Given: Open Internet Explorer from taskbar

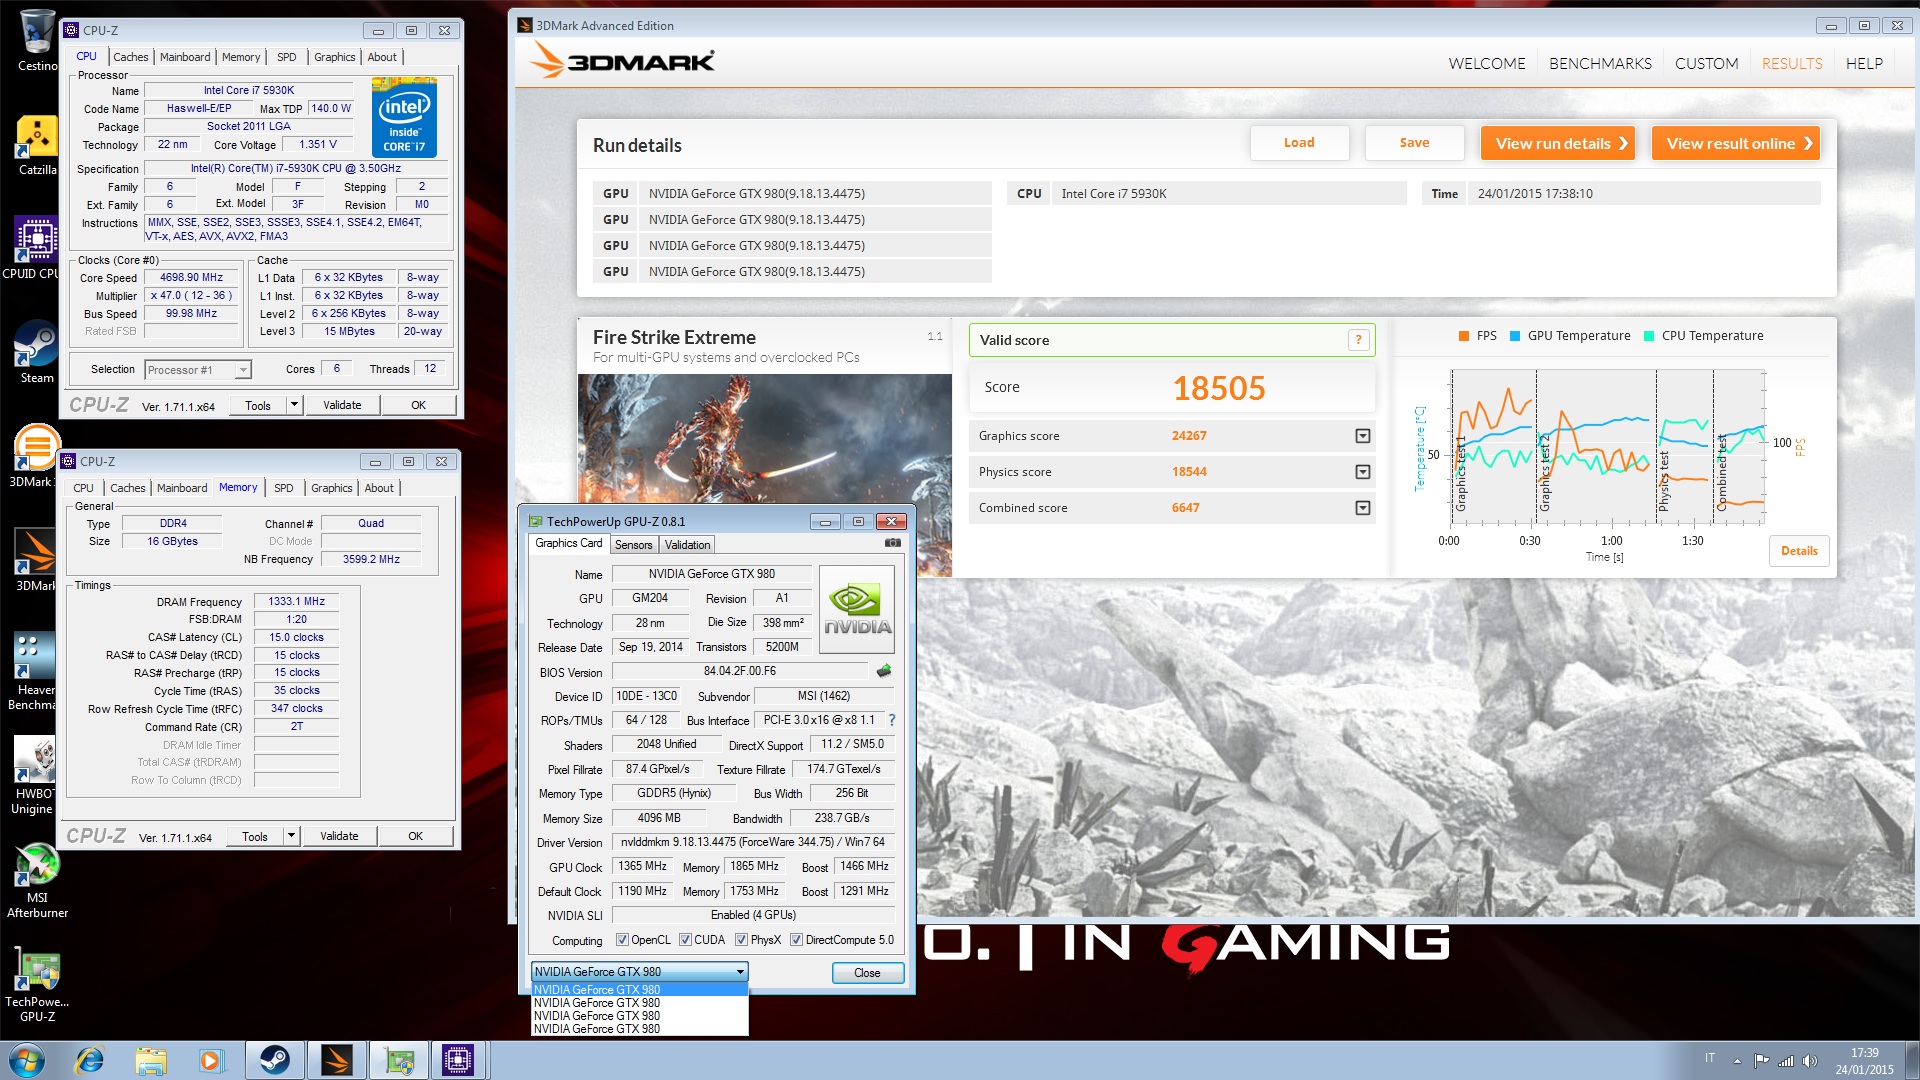Looking at the screenshot, I should [90, 1060].
